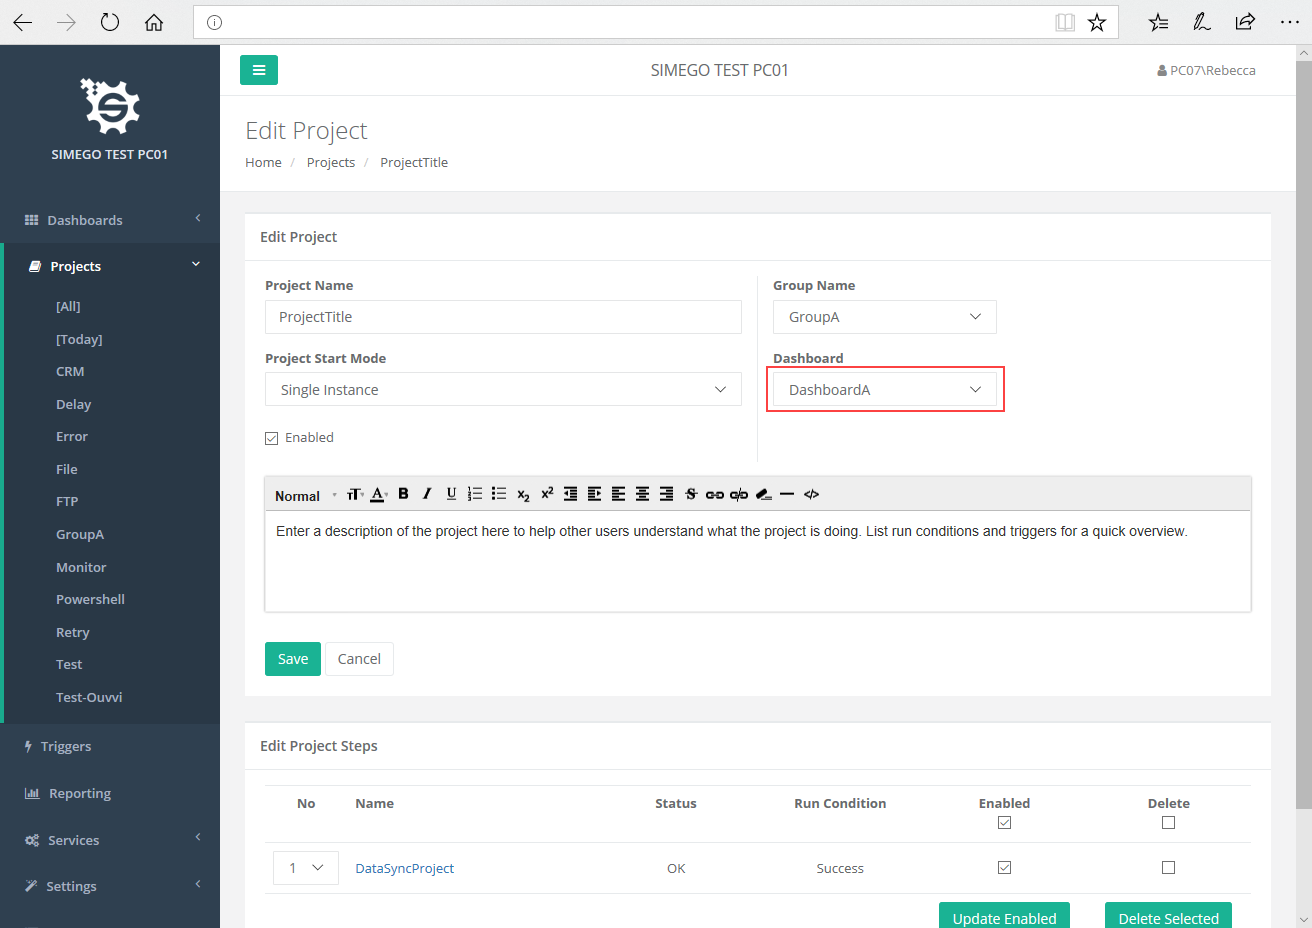Expand the Dashboards sidebar menu

110,220
